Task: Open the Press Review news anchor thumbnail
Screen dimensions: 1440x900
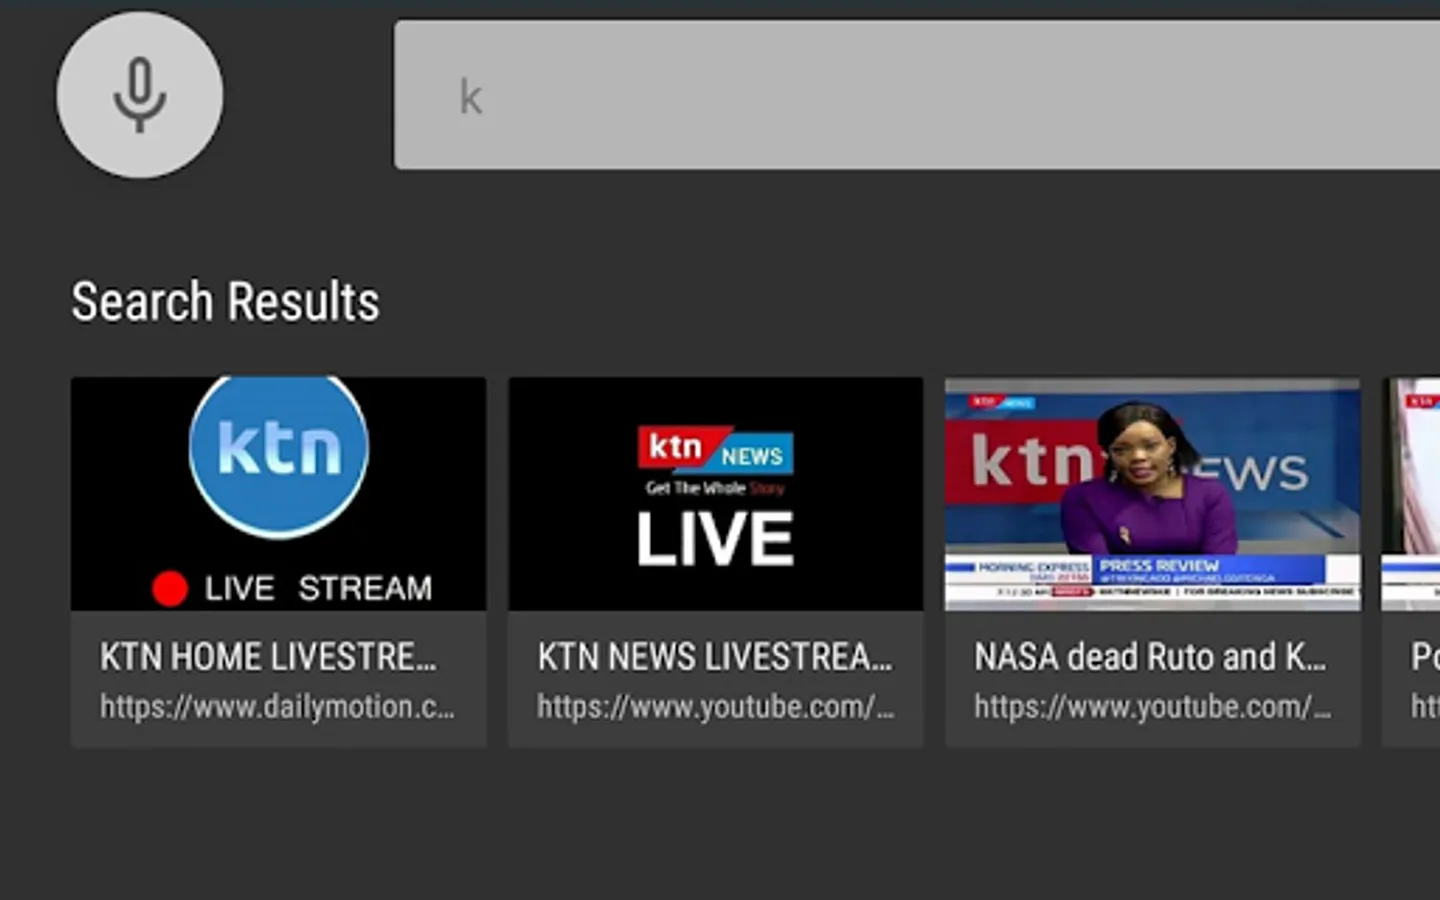Action: point(1152,493)
